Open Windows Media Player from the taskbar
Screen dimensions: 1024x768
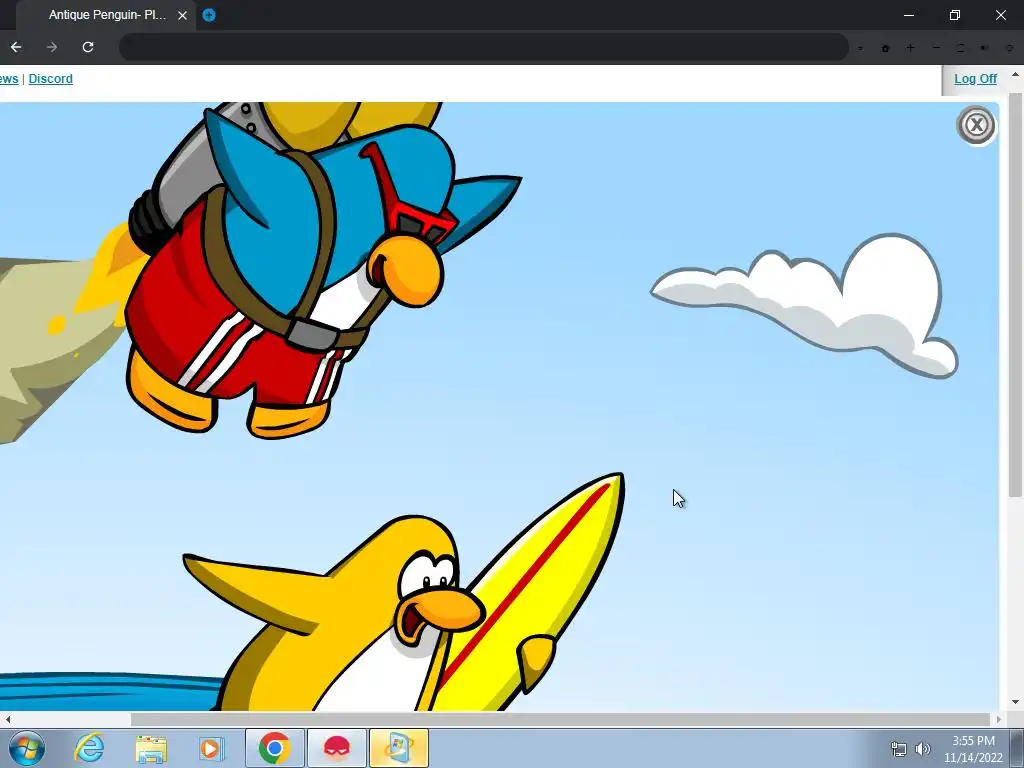pyautogui.click(x=211, y=748)
